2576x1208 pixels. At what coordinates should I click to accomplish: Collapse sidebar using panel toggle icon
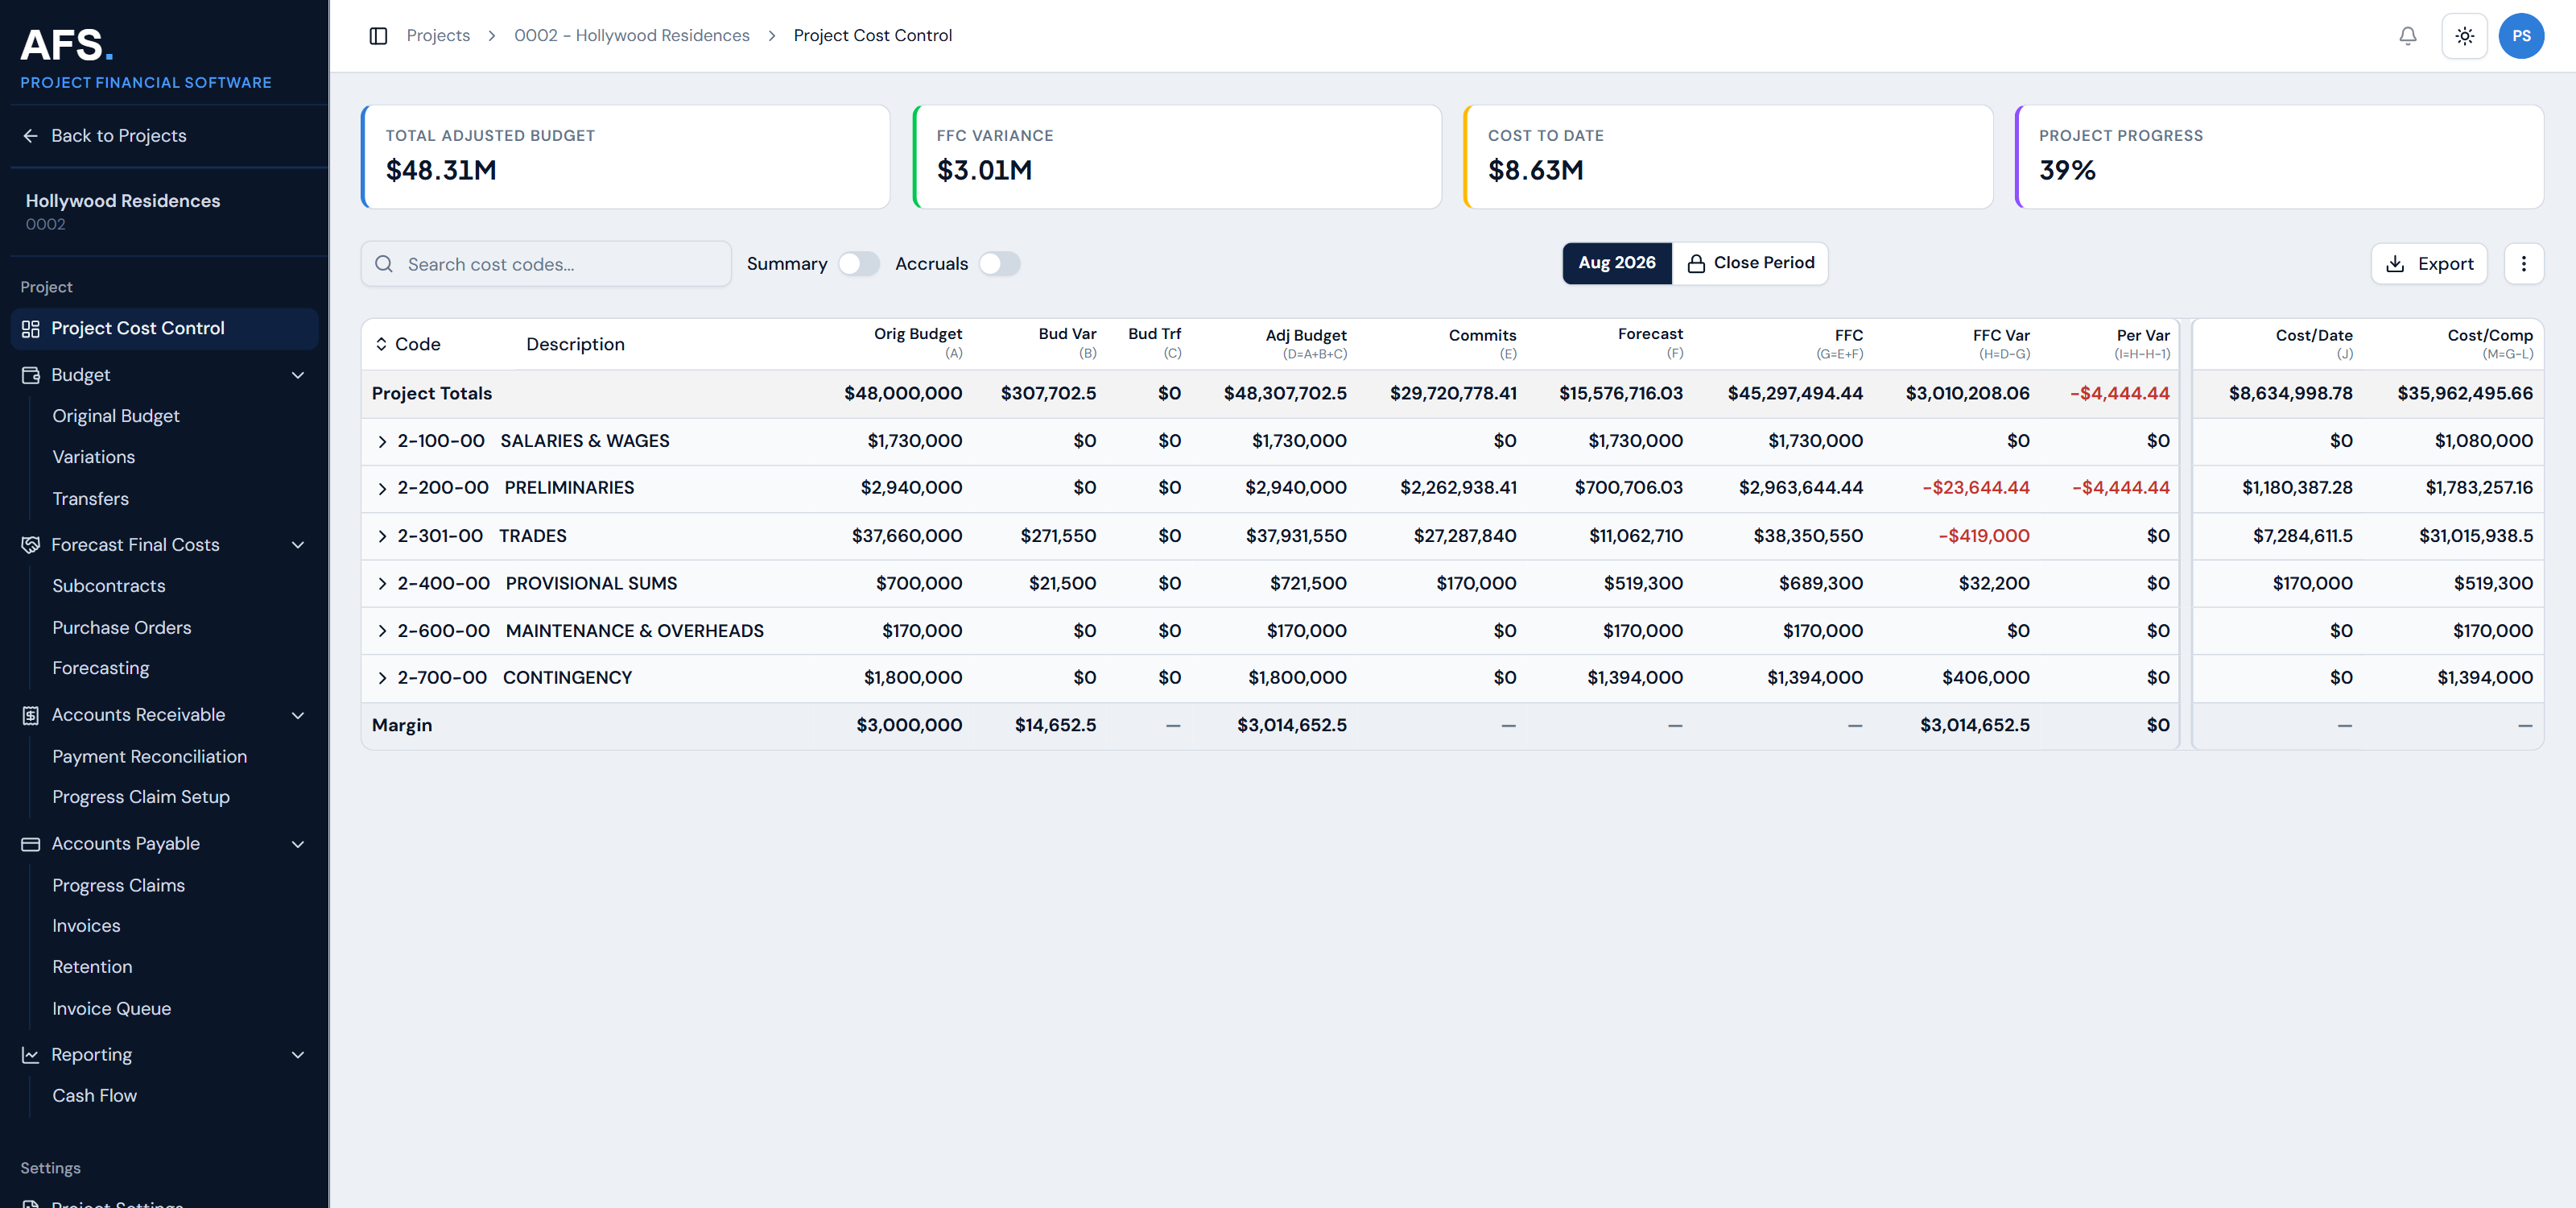(378, 36)
